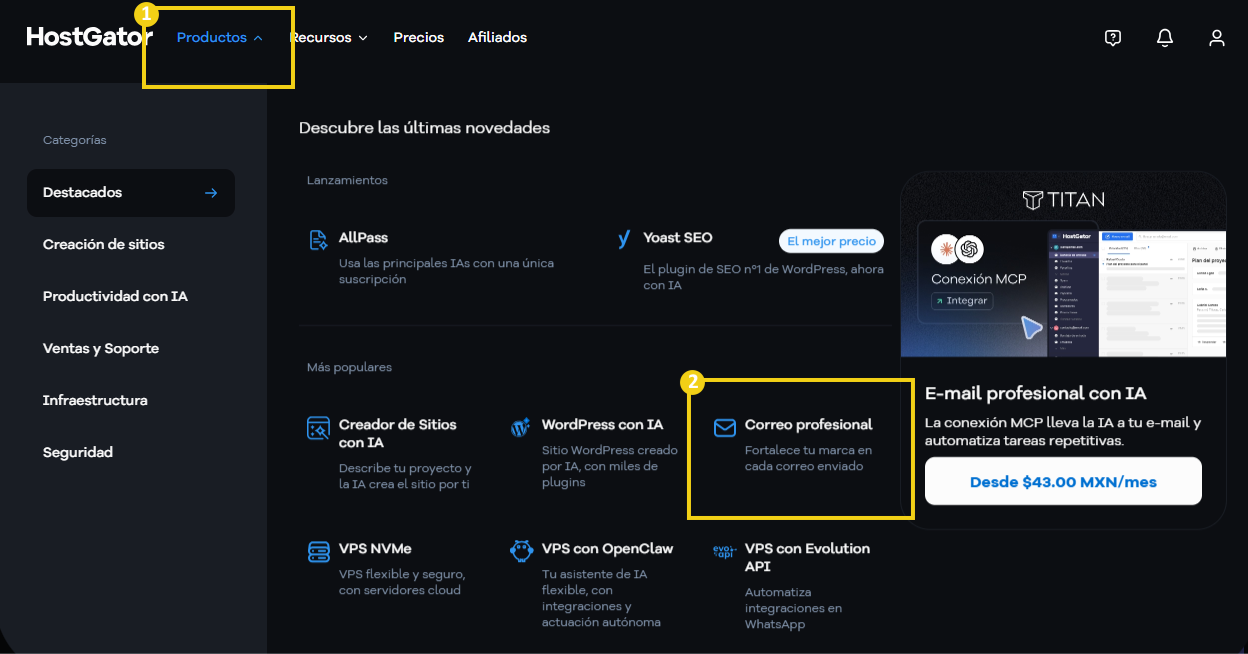1248x654 pixels.
Task: Click the El mejor precio badge
Action: click(832, 241)
